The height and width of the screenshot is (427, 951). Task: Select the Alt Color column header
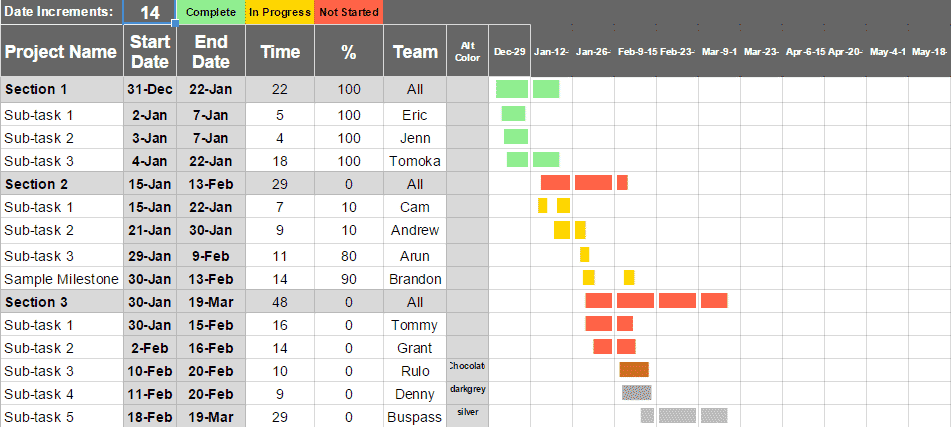(467, 51)
